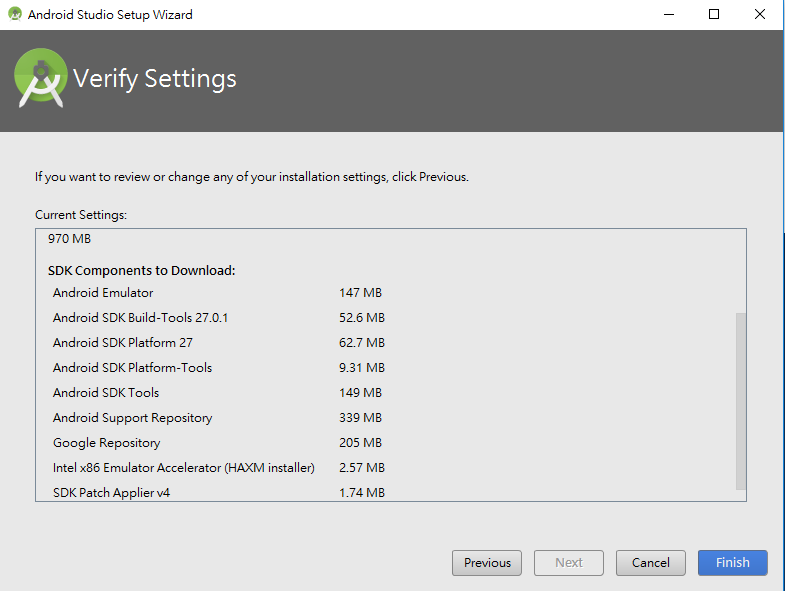Click the Current Settings label
The height and width of the screenshot is (591, 785).
tap(81, 215)
